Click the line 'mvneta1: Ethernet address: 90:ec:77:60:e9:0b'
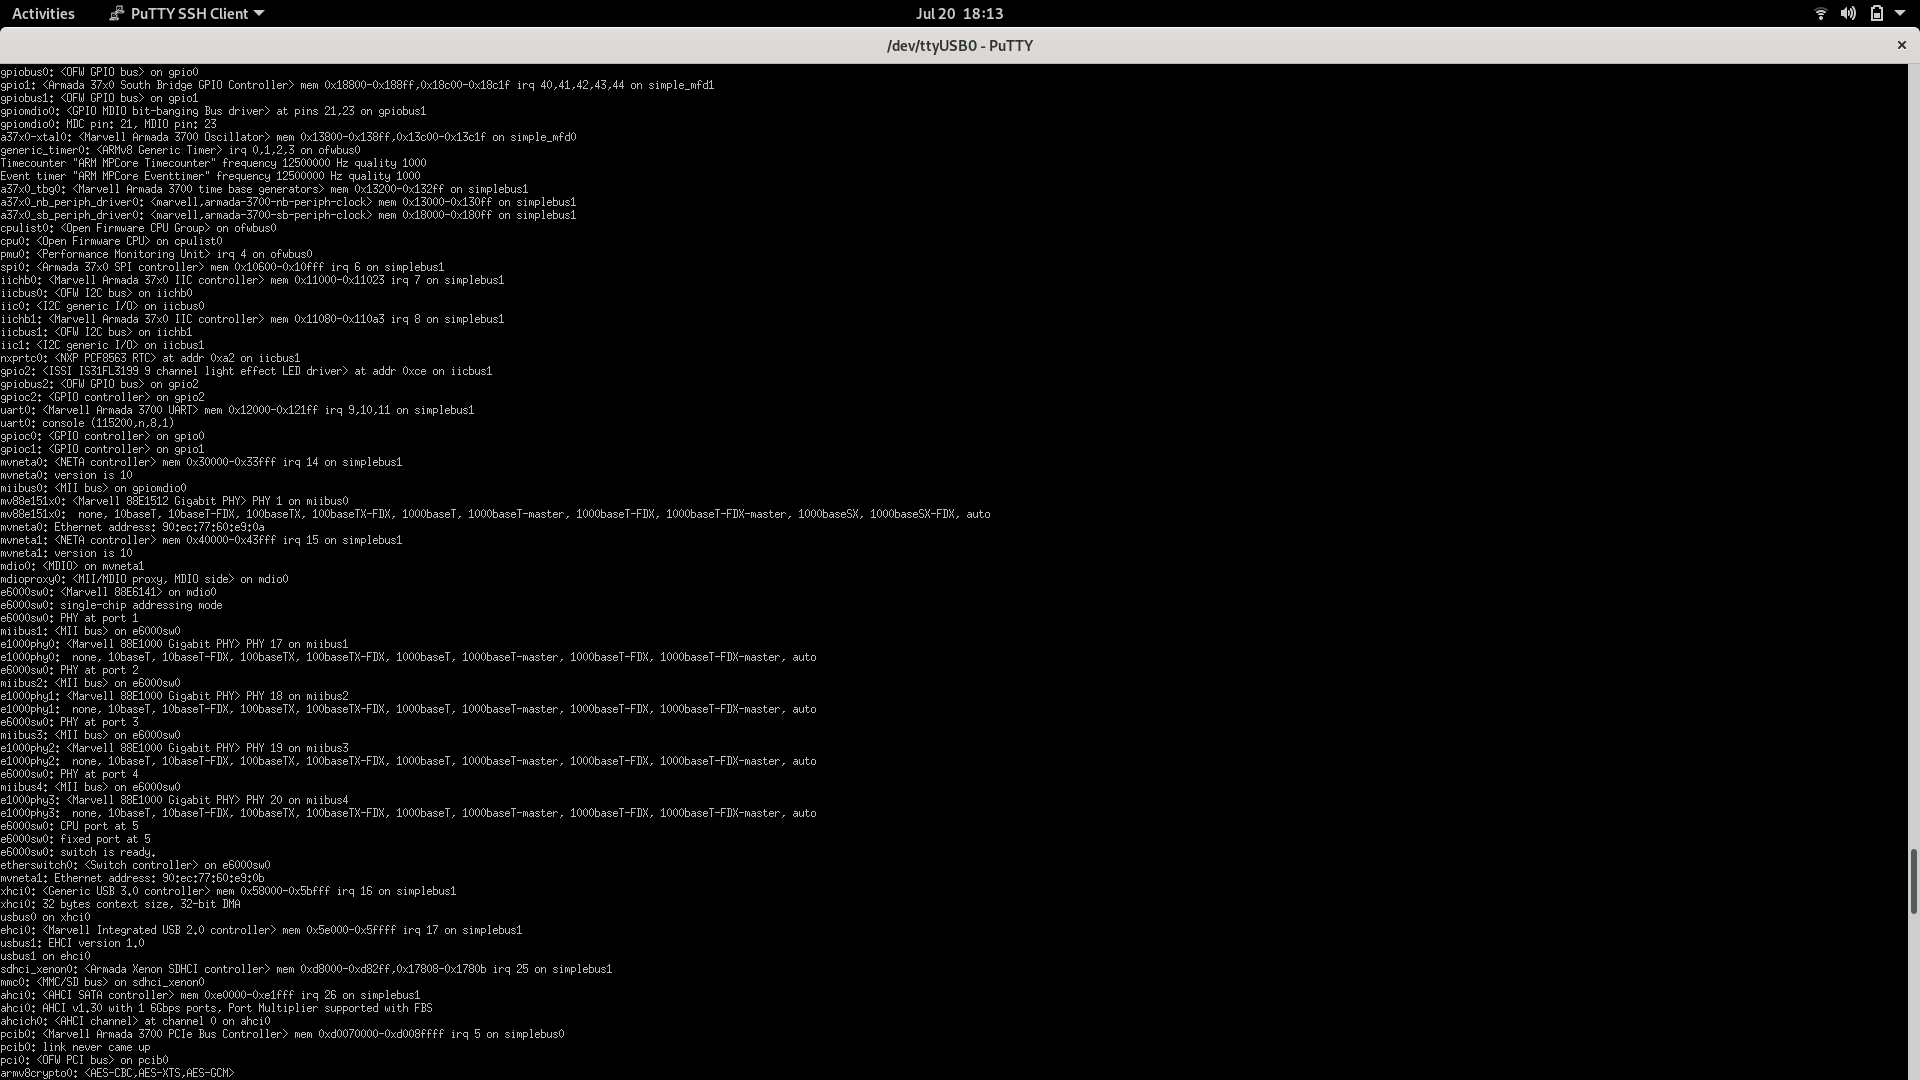 [x=132, y=878]
